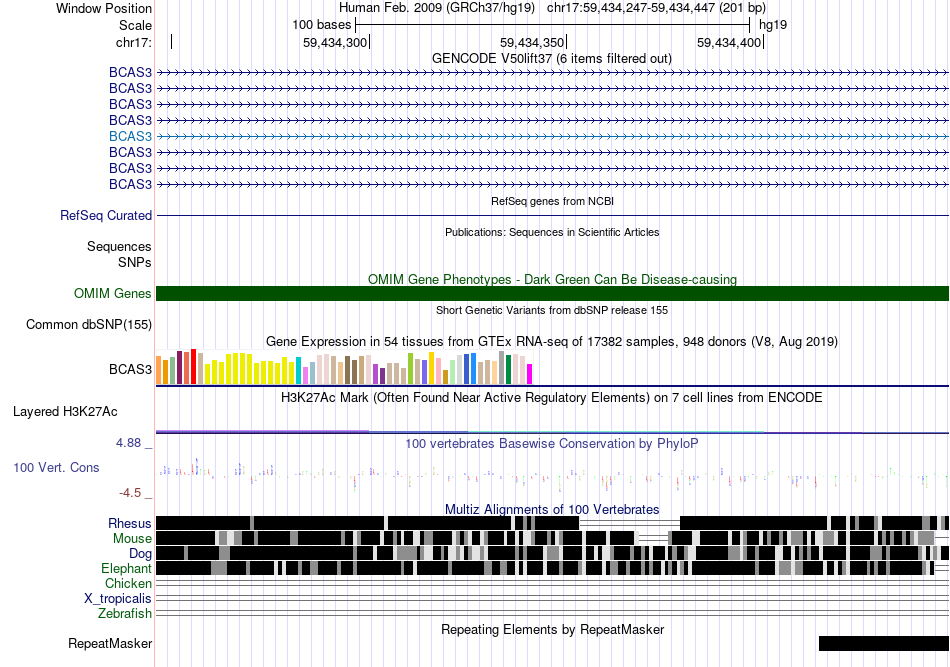Click the SNPs subtrack label
950x667 pixels.
[135, 262]
